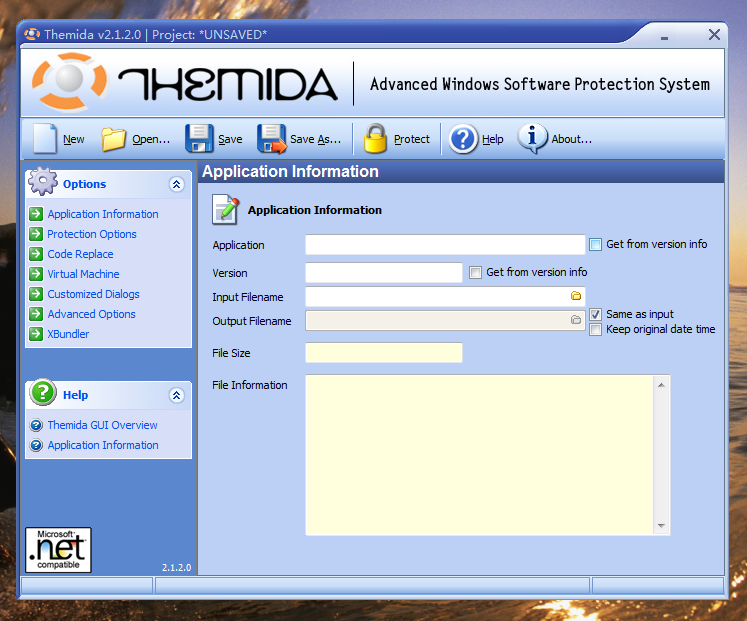Click green arrow beside Application Information option
This screenshot has height=621, width=747.
tap(36, 214)
